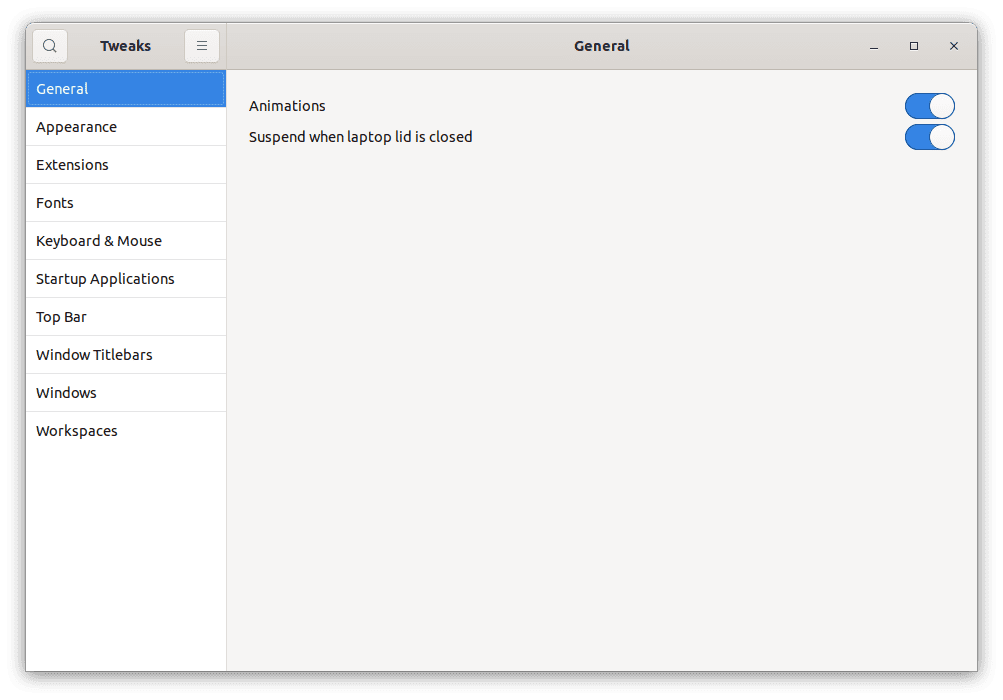Screen dimensions: 1003x700
Task: Click the Suspend when laptop lid label
Action: click(360, 137)
